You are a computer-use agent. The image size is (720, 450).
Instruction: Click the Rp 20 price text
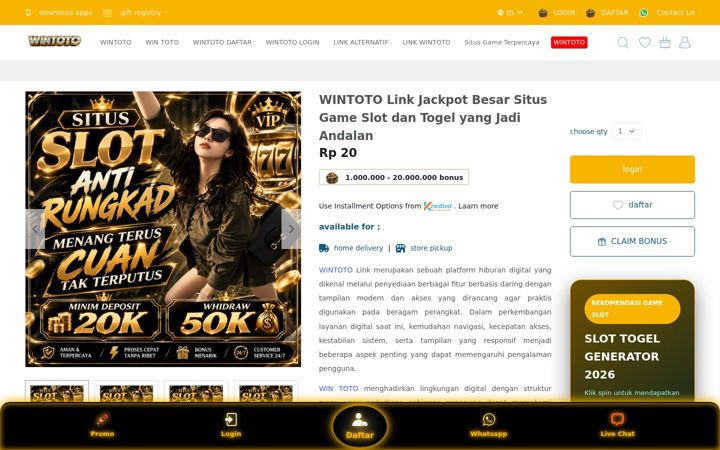point(338,153)
